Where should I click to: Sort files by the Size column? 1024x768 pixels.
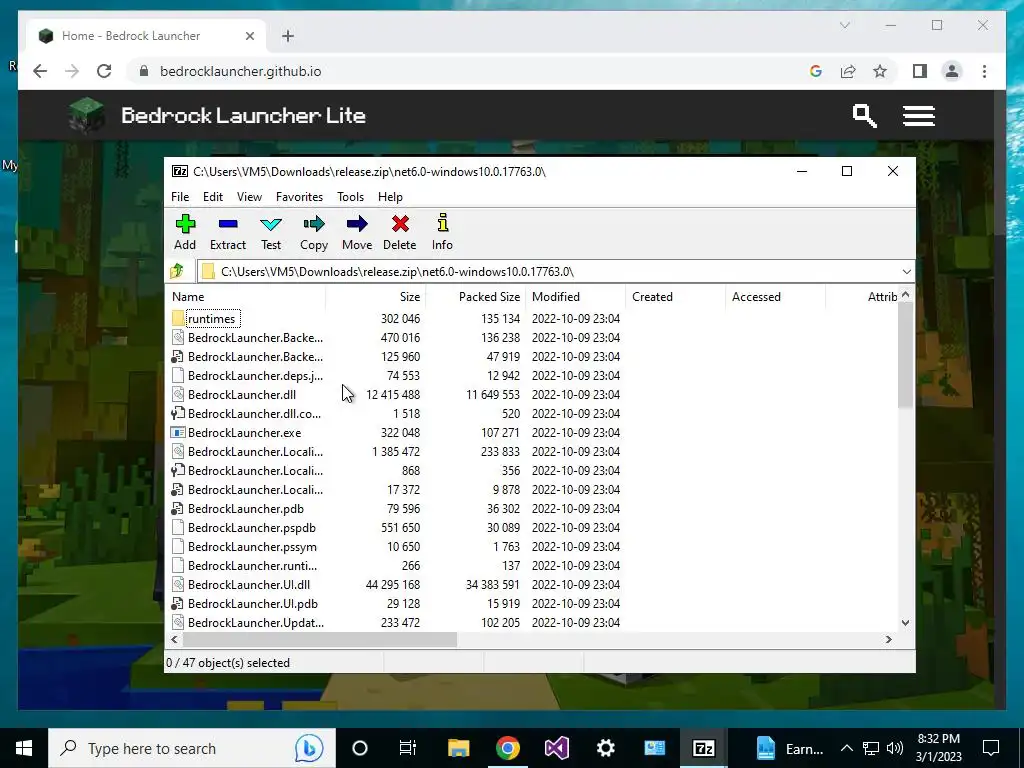coord(376,296)
